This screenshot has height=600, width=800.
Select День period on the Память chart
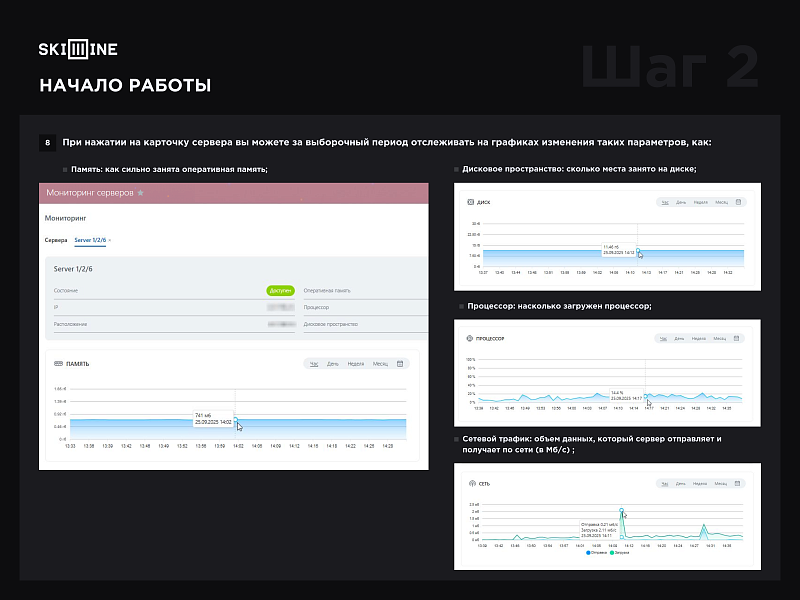coord(334,364)
